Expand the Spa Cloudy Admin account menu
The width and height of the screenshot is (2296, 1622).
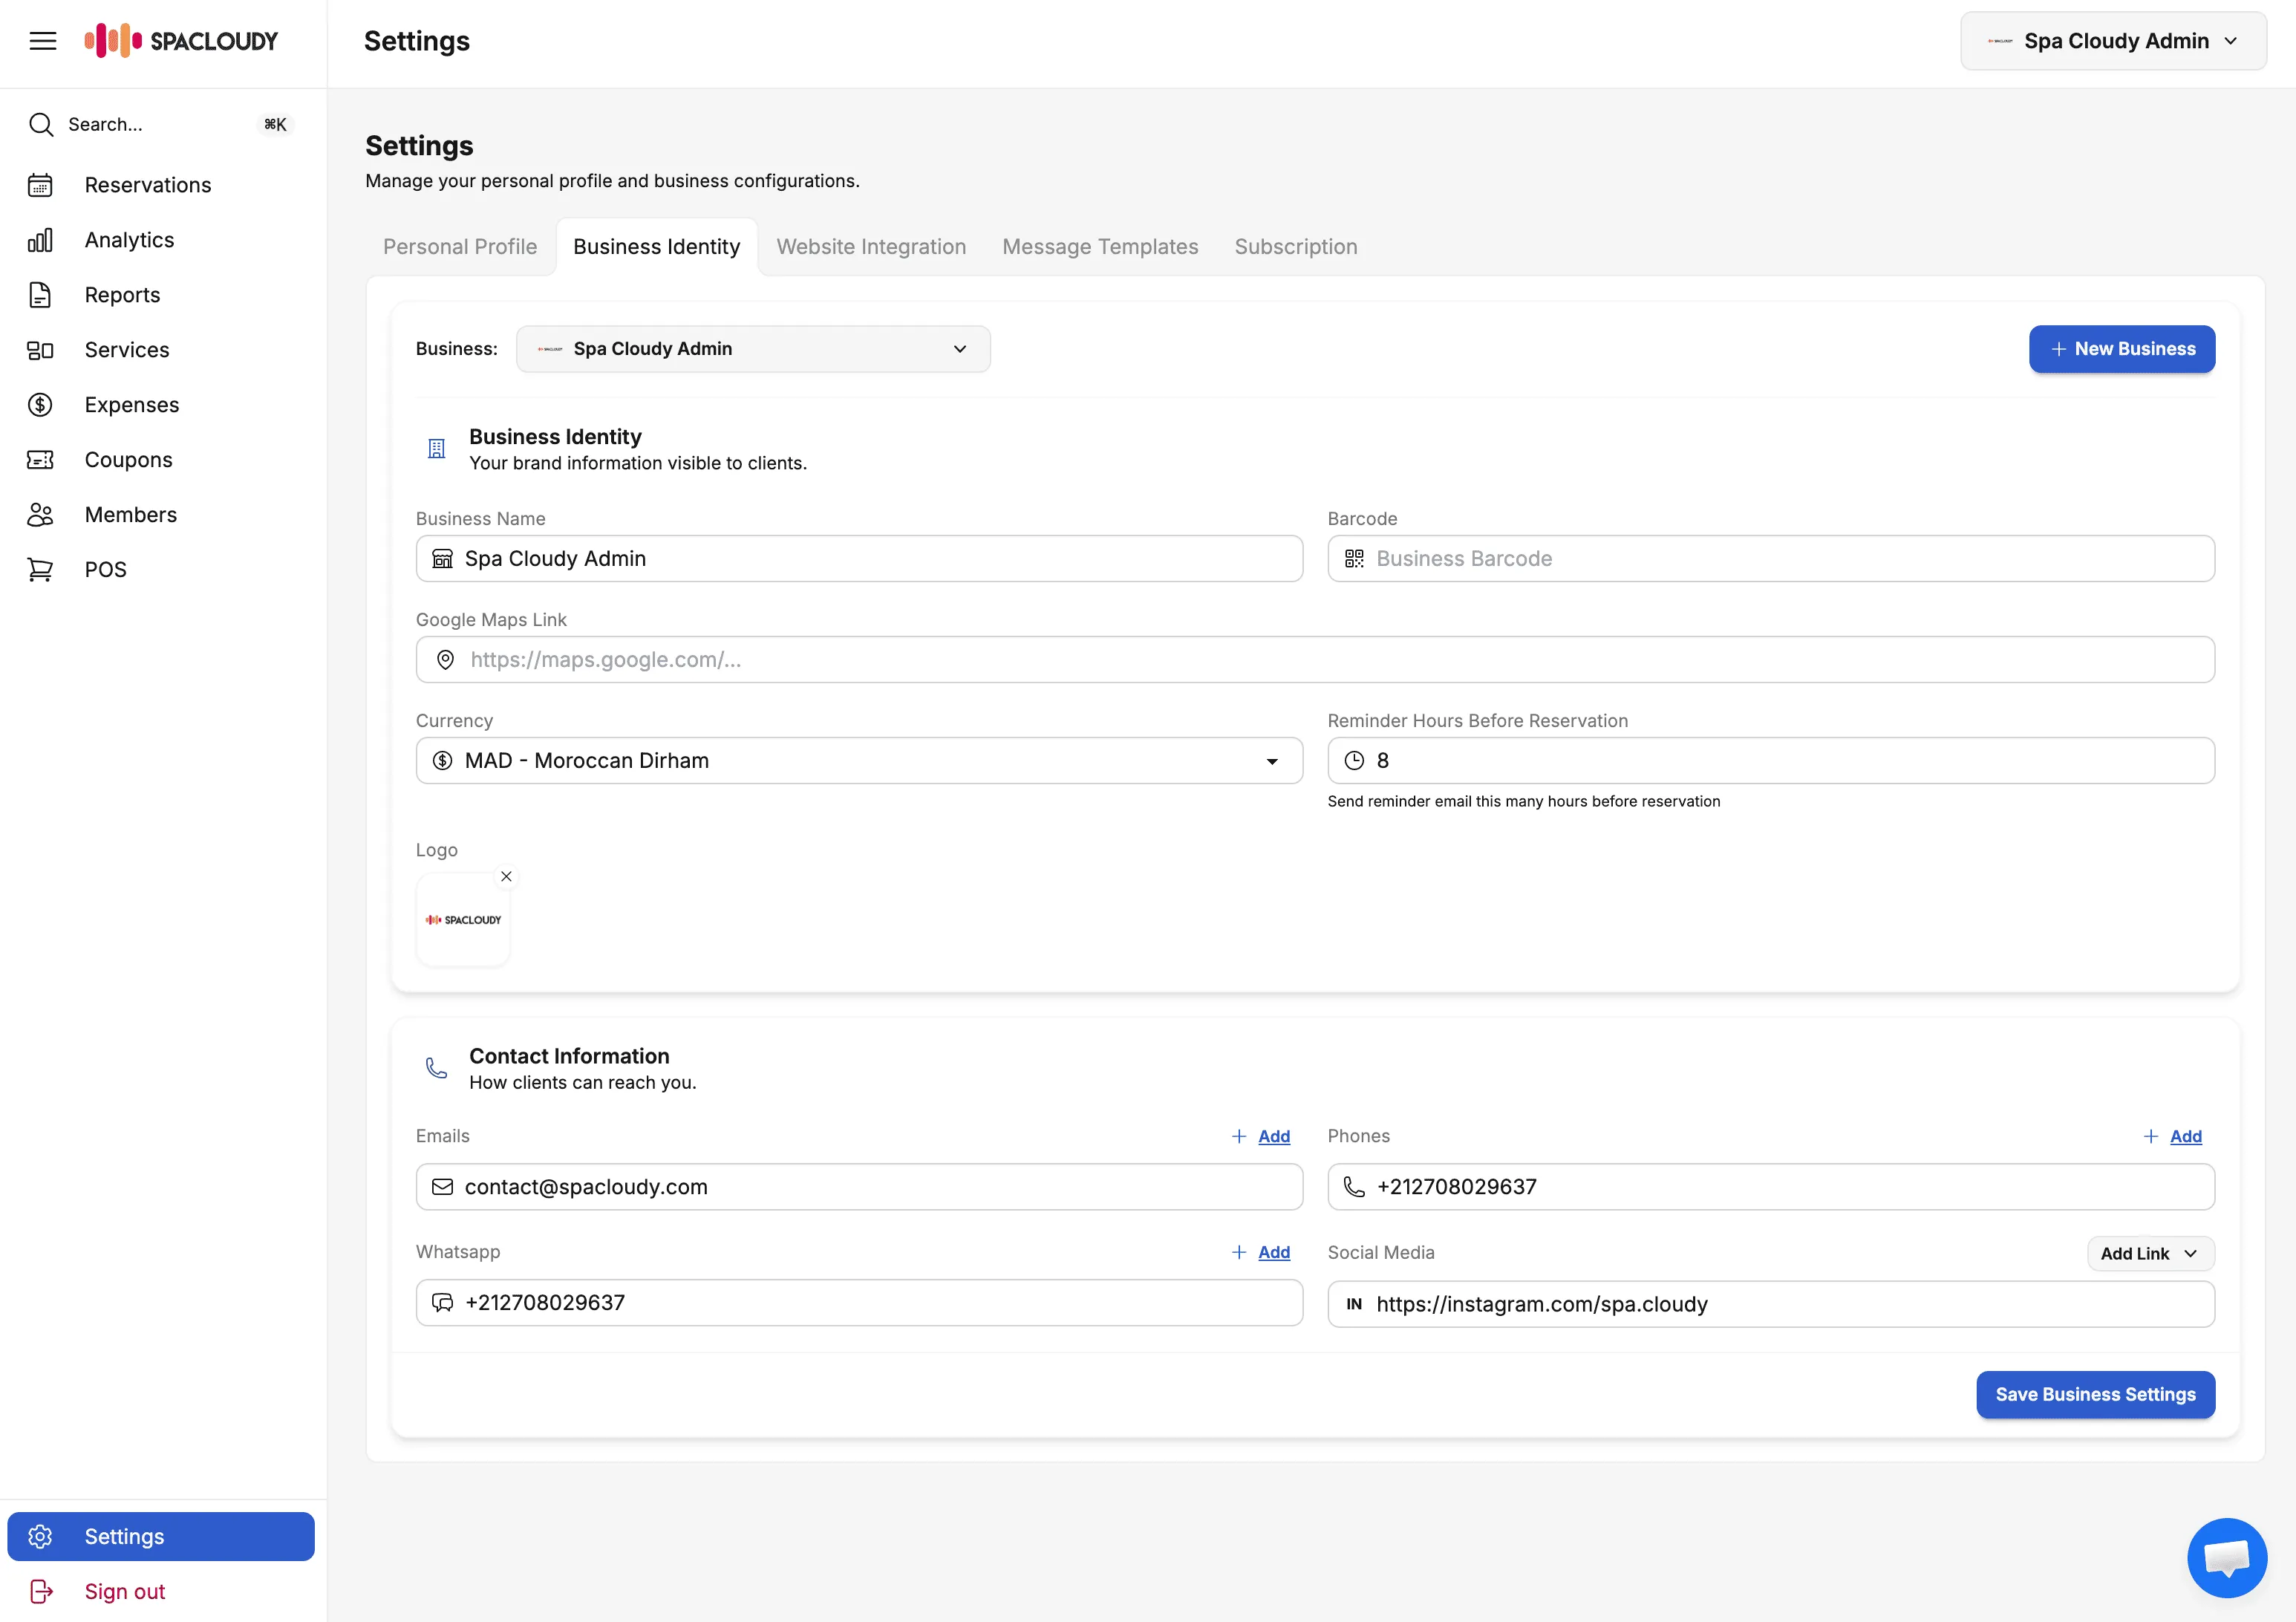pos(2113,41)
